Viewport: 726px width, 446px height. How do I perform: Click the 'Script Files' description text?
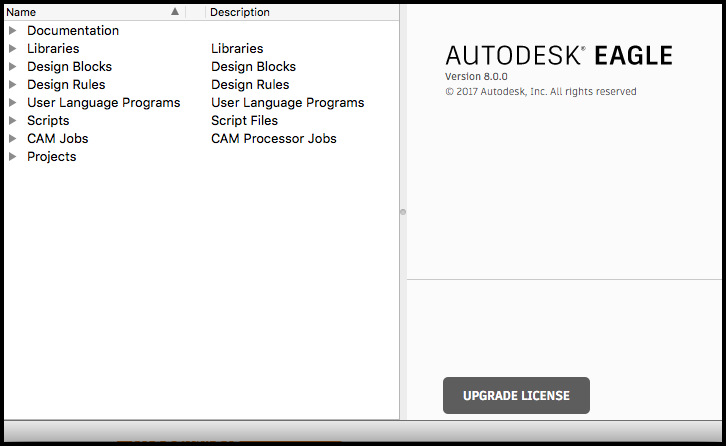click(x=244, y=121)
